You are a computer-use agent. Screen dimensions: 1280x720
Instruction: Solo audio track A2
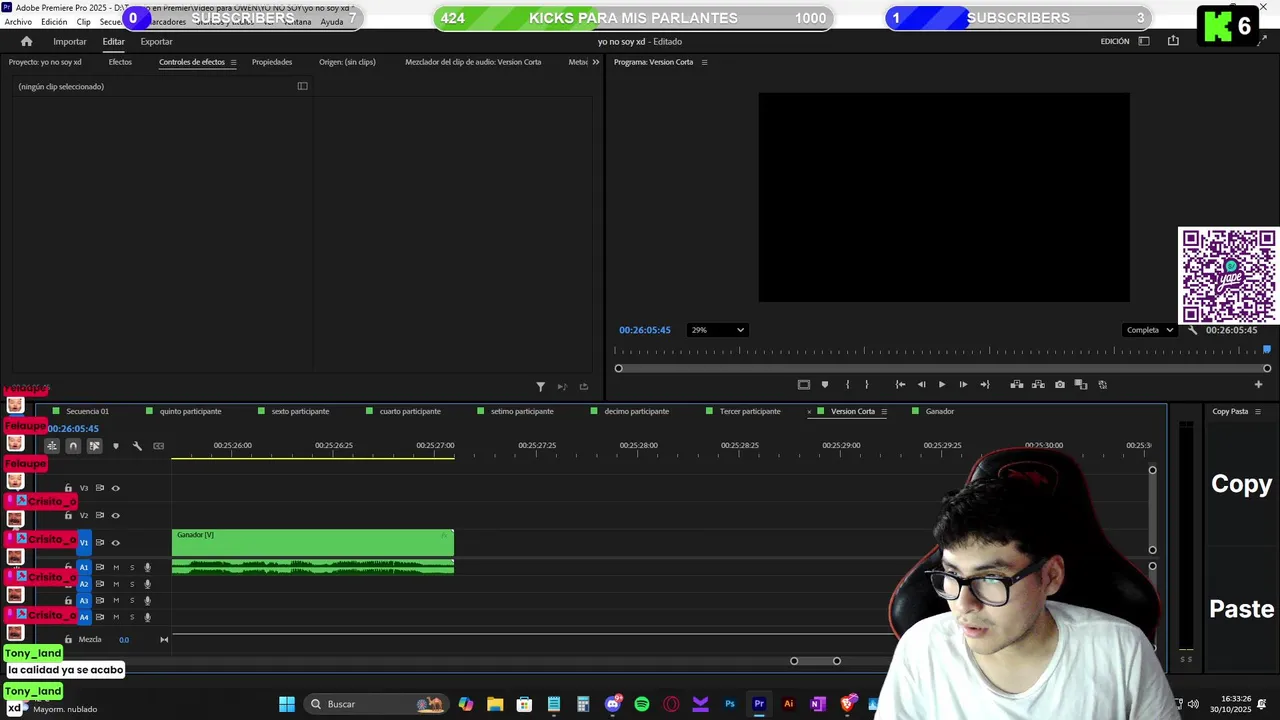(x=132, y=584)
